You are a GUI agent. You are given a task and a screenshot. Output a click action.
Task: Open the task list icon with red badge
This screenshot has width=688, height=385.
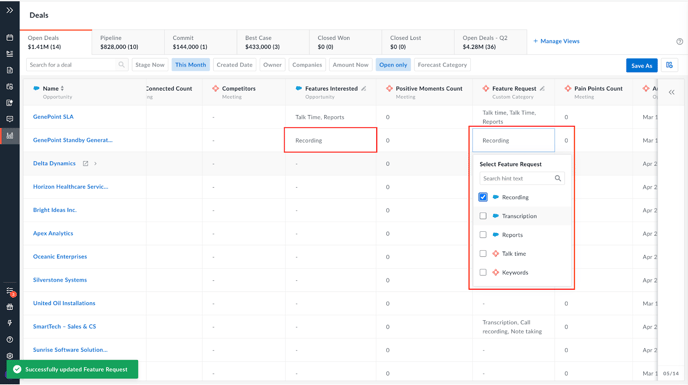pyautogui.click(x=10, y=291)
